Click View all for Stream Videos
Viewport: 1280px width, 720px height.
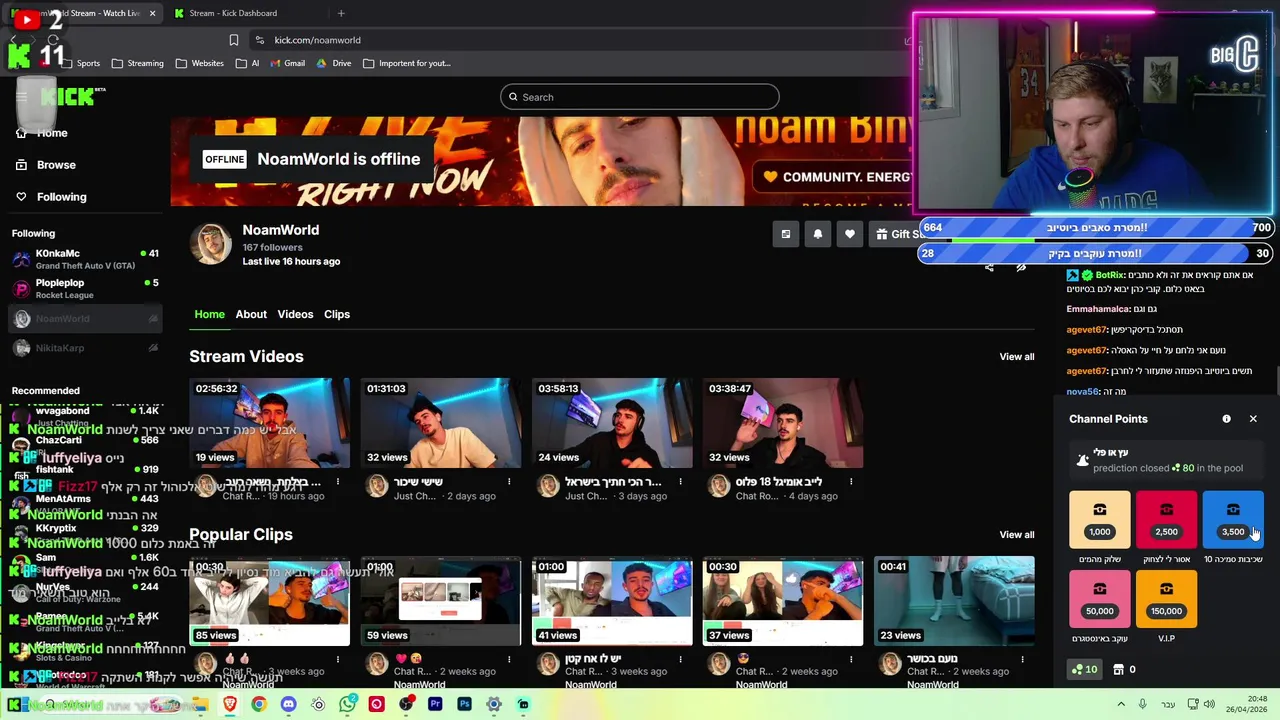pos(1017,357)
